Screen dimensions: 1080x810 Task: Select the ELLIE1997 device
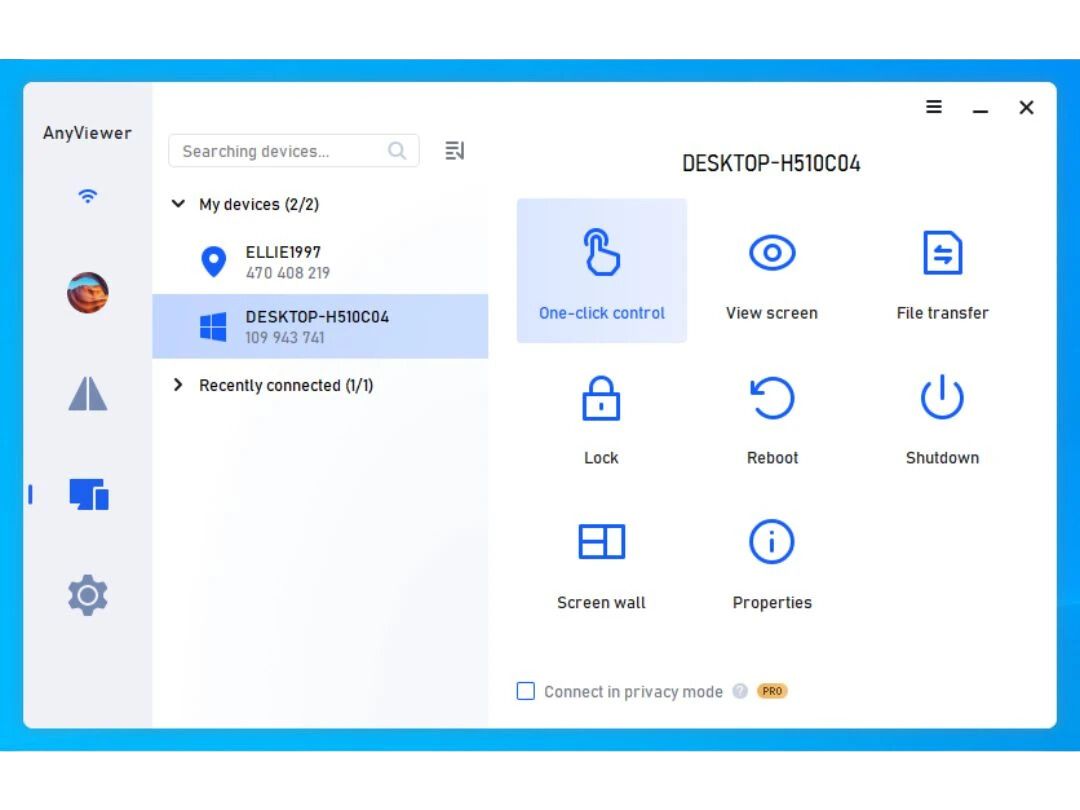click(x=320, y=262)
